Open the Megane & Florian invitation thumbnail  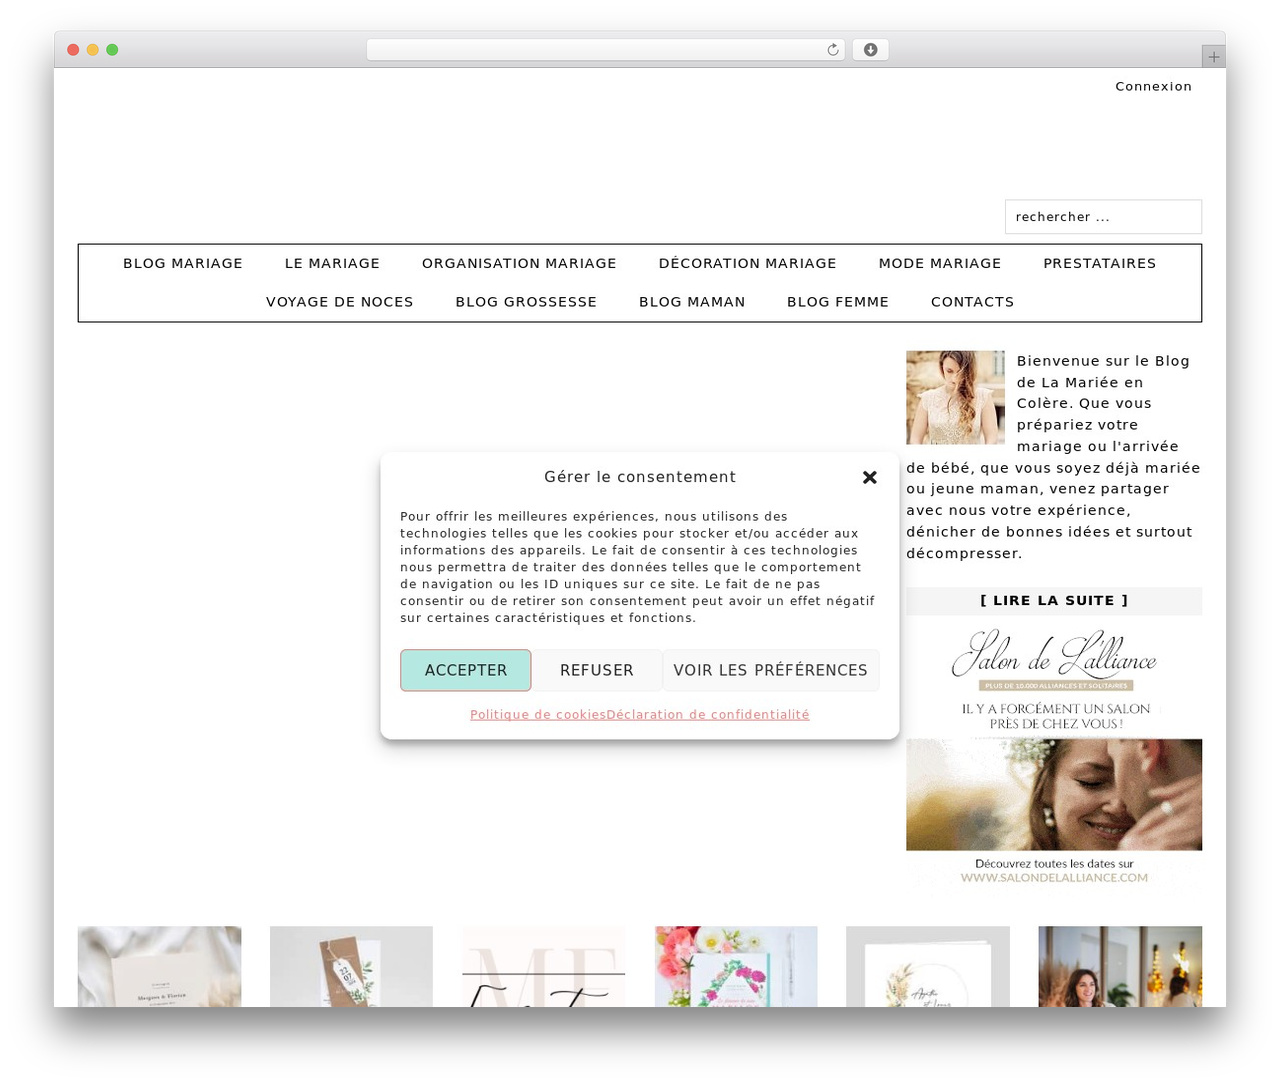pos(159,966)
